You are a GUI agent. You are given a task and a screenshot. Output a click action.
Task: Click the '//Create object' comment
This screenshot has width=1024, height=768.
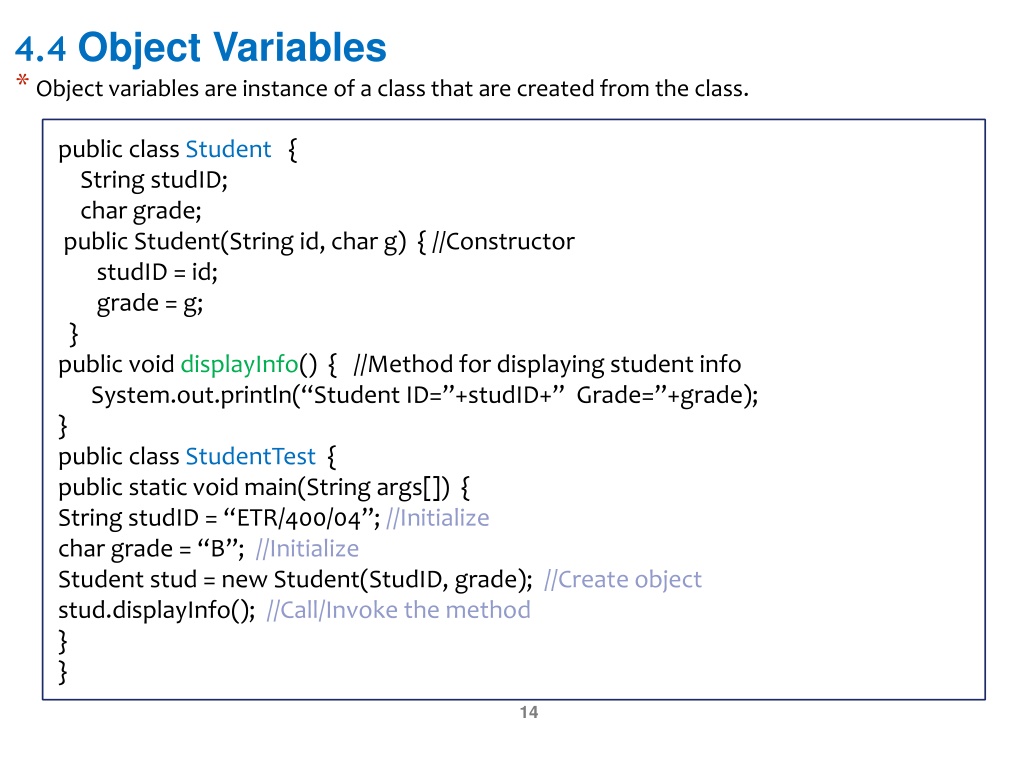tap(622, 579)
